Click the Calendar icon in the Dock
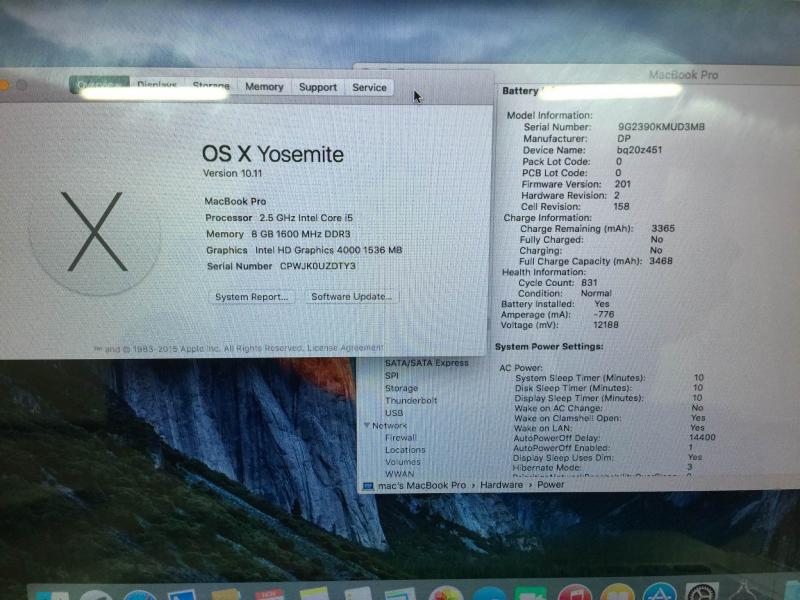 click(x=269, y=595)
